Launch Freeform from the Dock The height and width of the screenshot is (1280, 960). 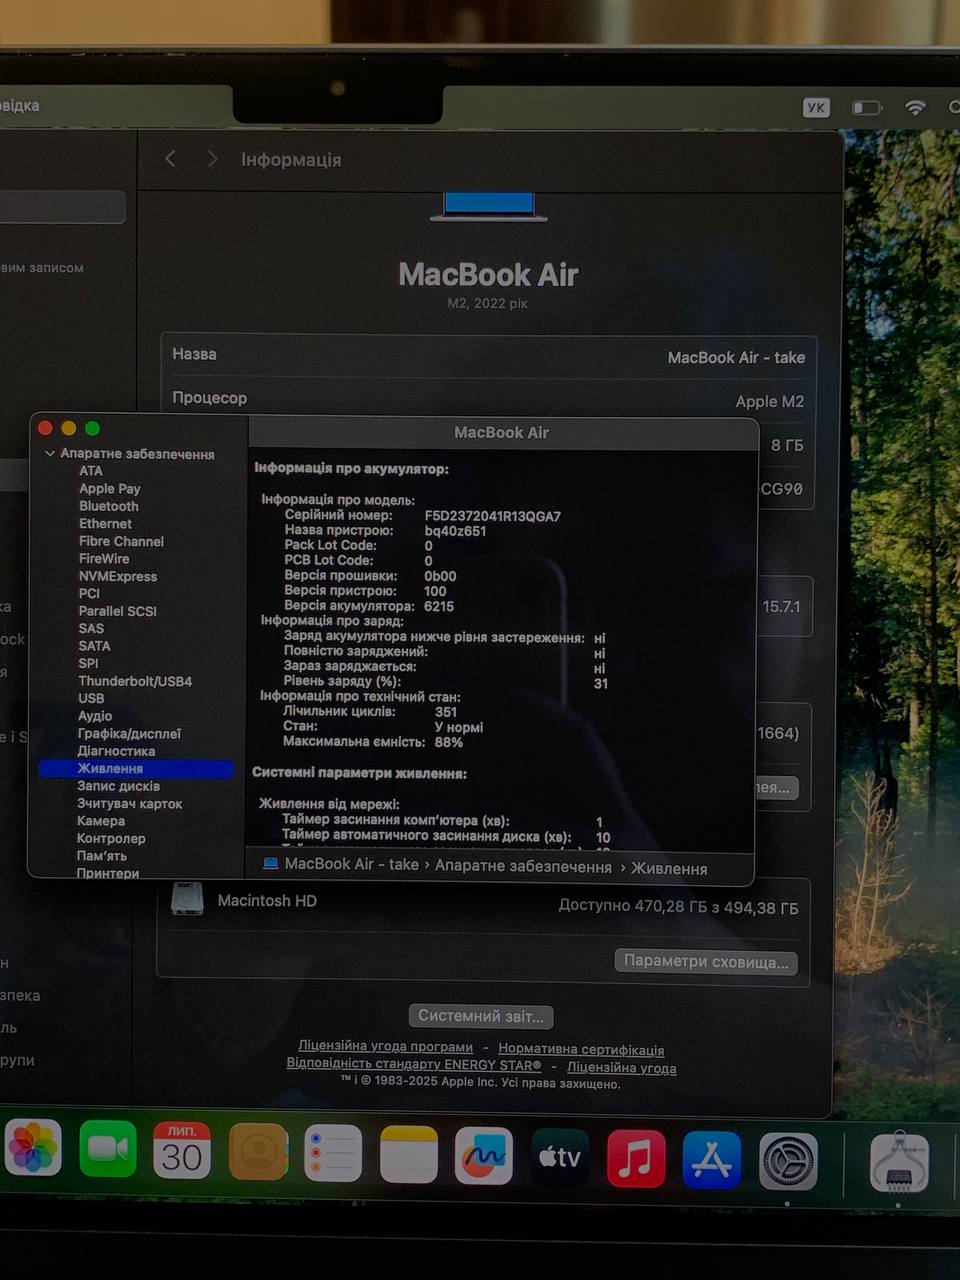click(x=484, y=1156)
